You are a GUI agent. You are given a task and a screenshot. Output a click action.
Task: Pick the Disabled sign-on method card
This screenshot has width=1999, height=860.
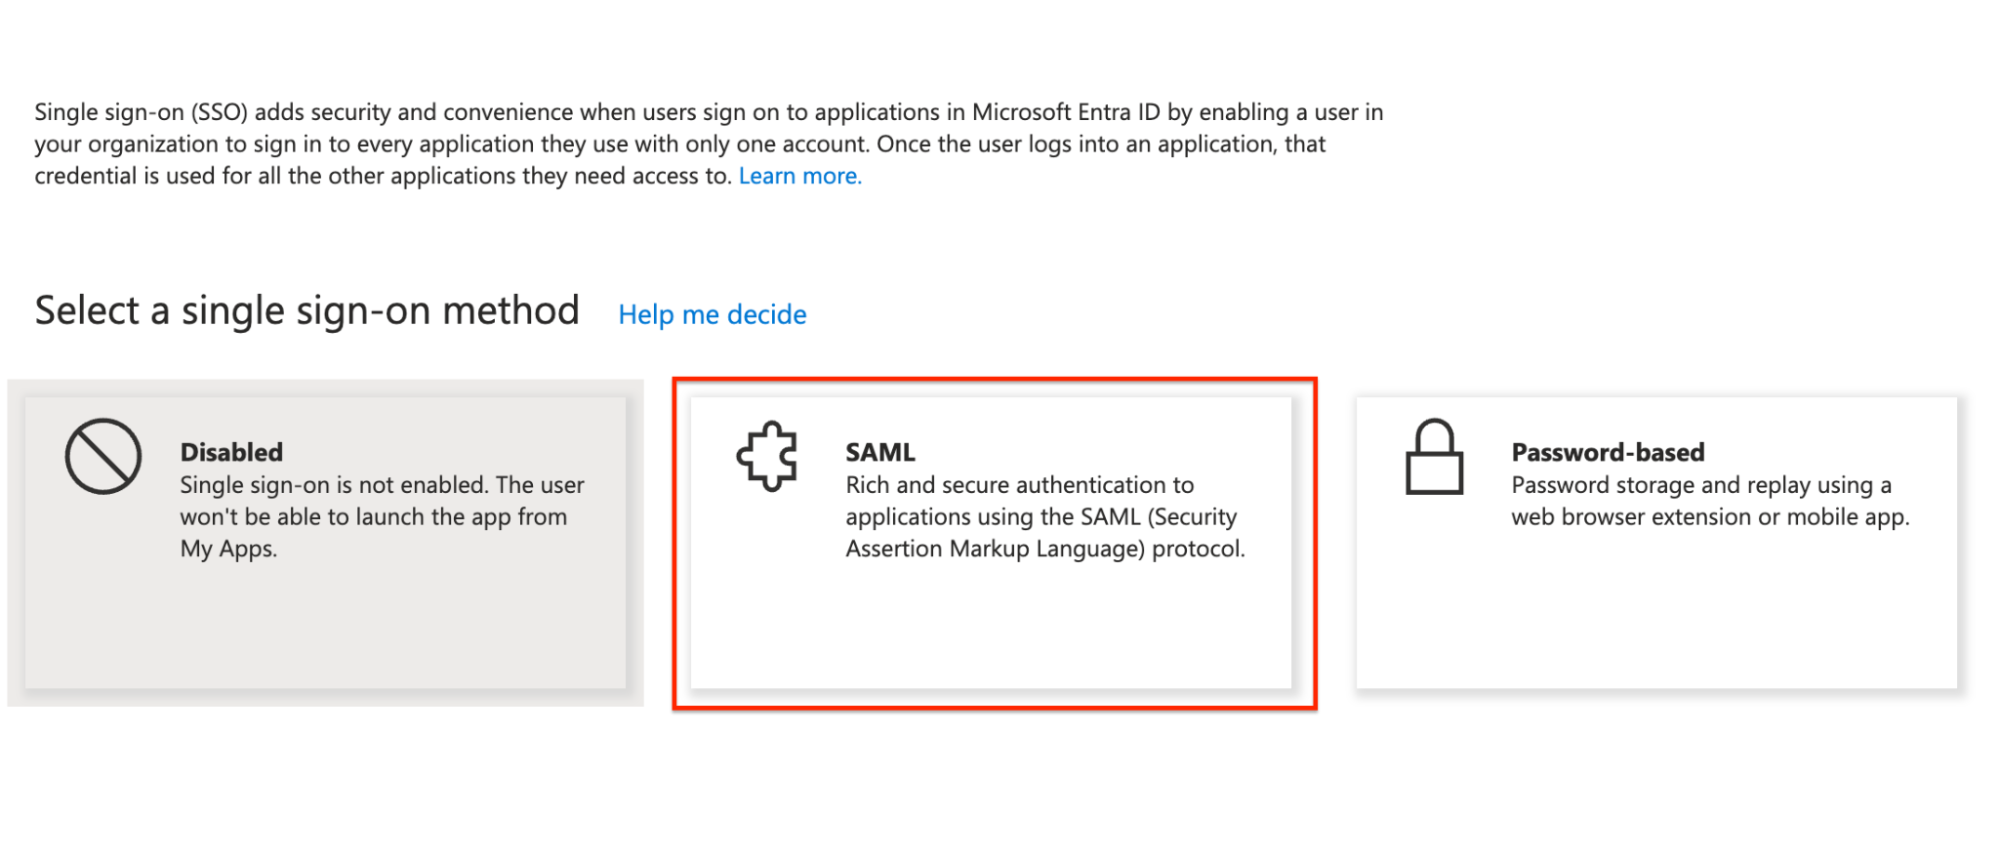325,542
